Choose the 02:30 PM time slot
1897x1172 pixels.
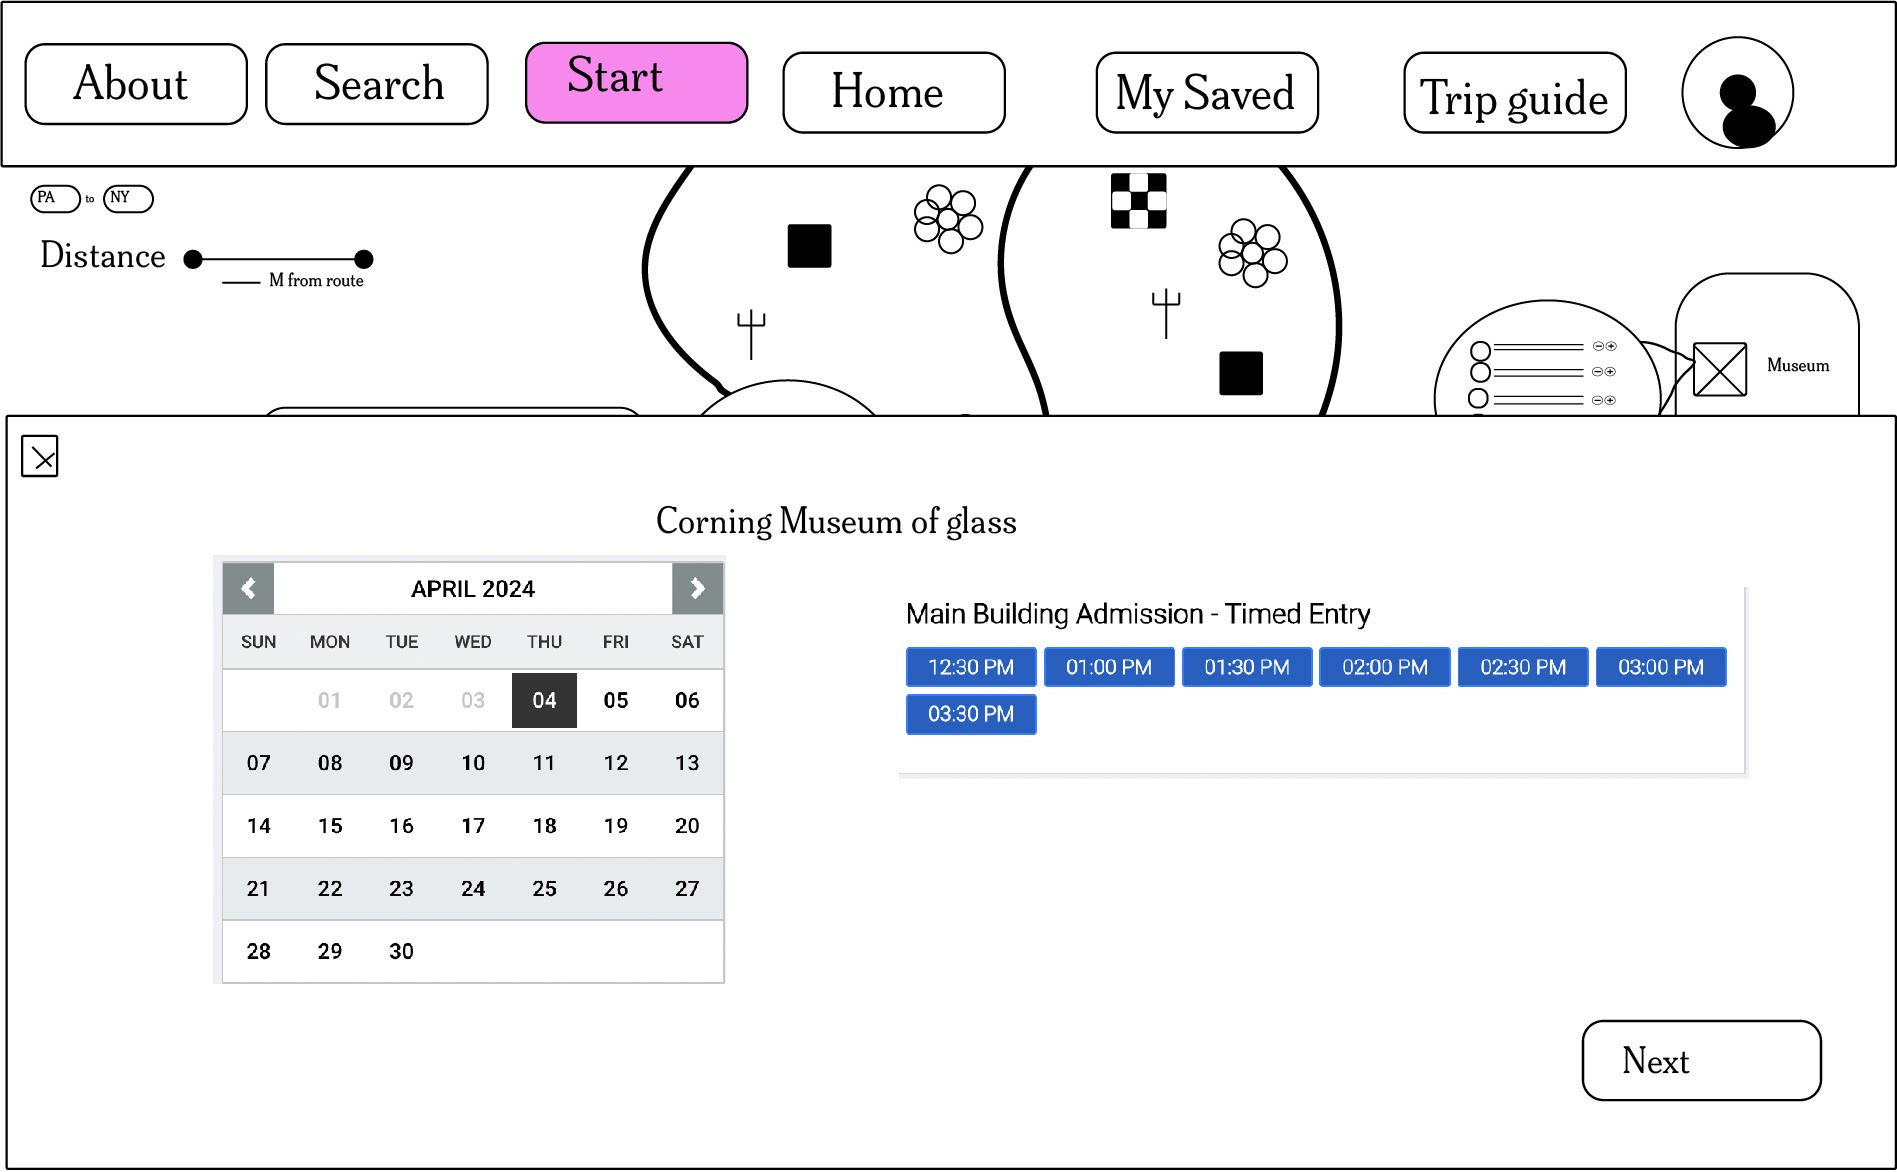pos(1523,667)
